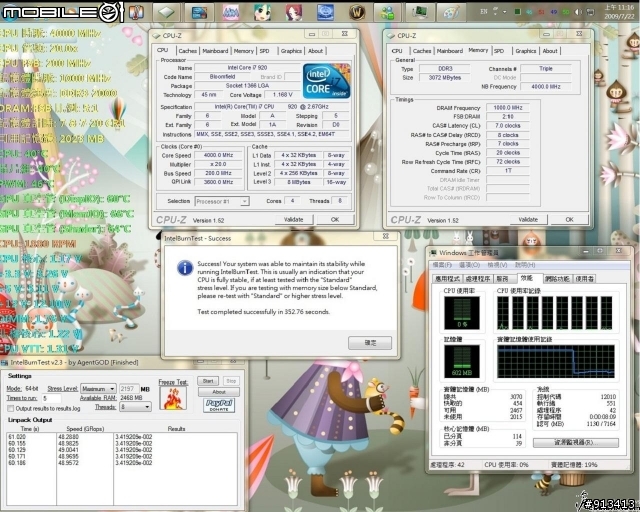Select the 網路功能 tab in Task Manager
Image resolution: width=640 pixels, height=512 pixels.
tap(558, 279)
